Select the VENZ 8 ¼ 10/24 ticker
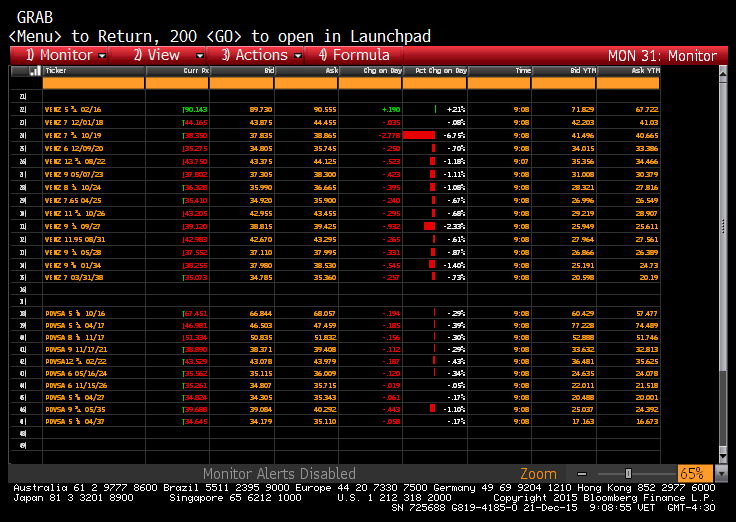 click(x=73, y=187)
